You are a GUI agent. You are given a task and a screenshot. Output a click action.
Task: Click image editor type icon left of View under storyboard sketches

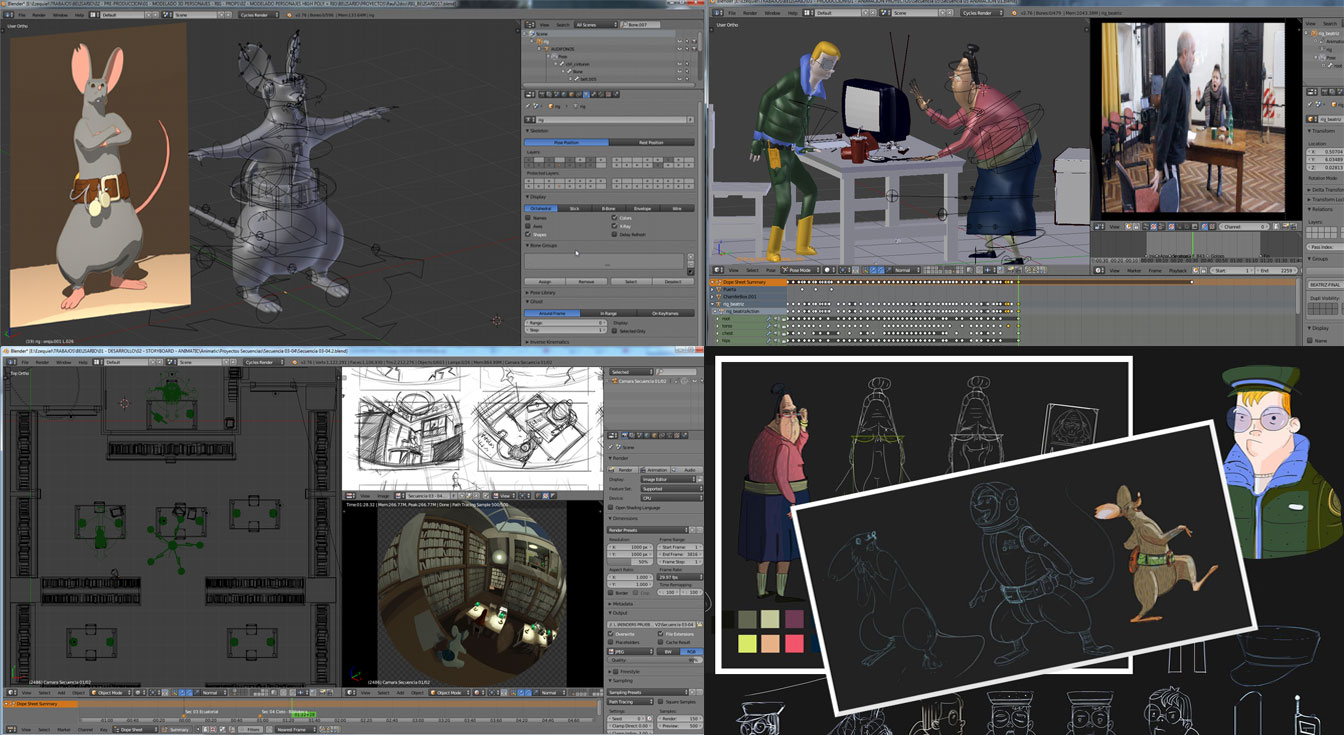pyautogui.click(x=349, y=495)
